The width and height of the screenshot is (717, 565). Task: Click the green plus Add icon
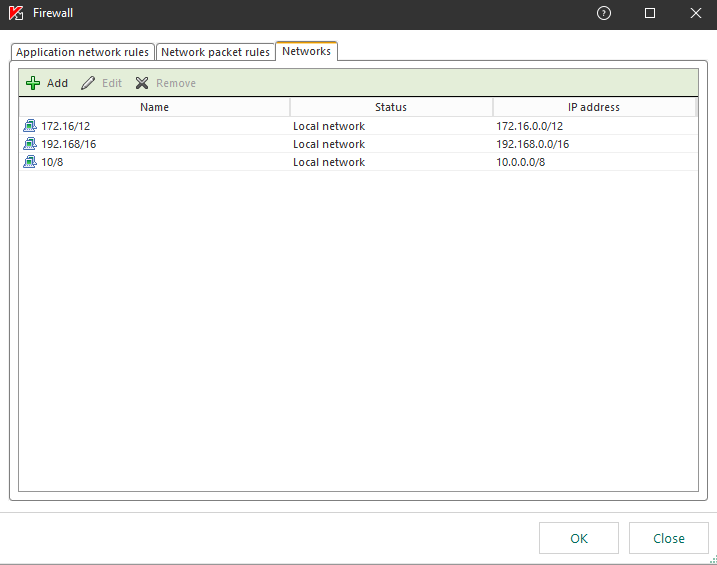pyautogui.click(x=33, y=83)
